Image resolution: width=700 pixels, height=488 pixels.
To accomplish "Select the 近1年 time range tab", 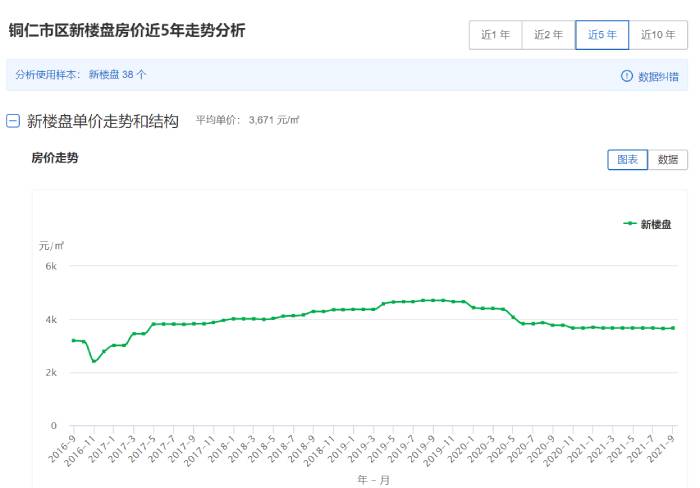I will (496, 35).
